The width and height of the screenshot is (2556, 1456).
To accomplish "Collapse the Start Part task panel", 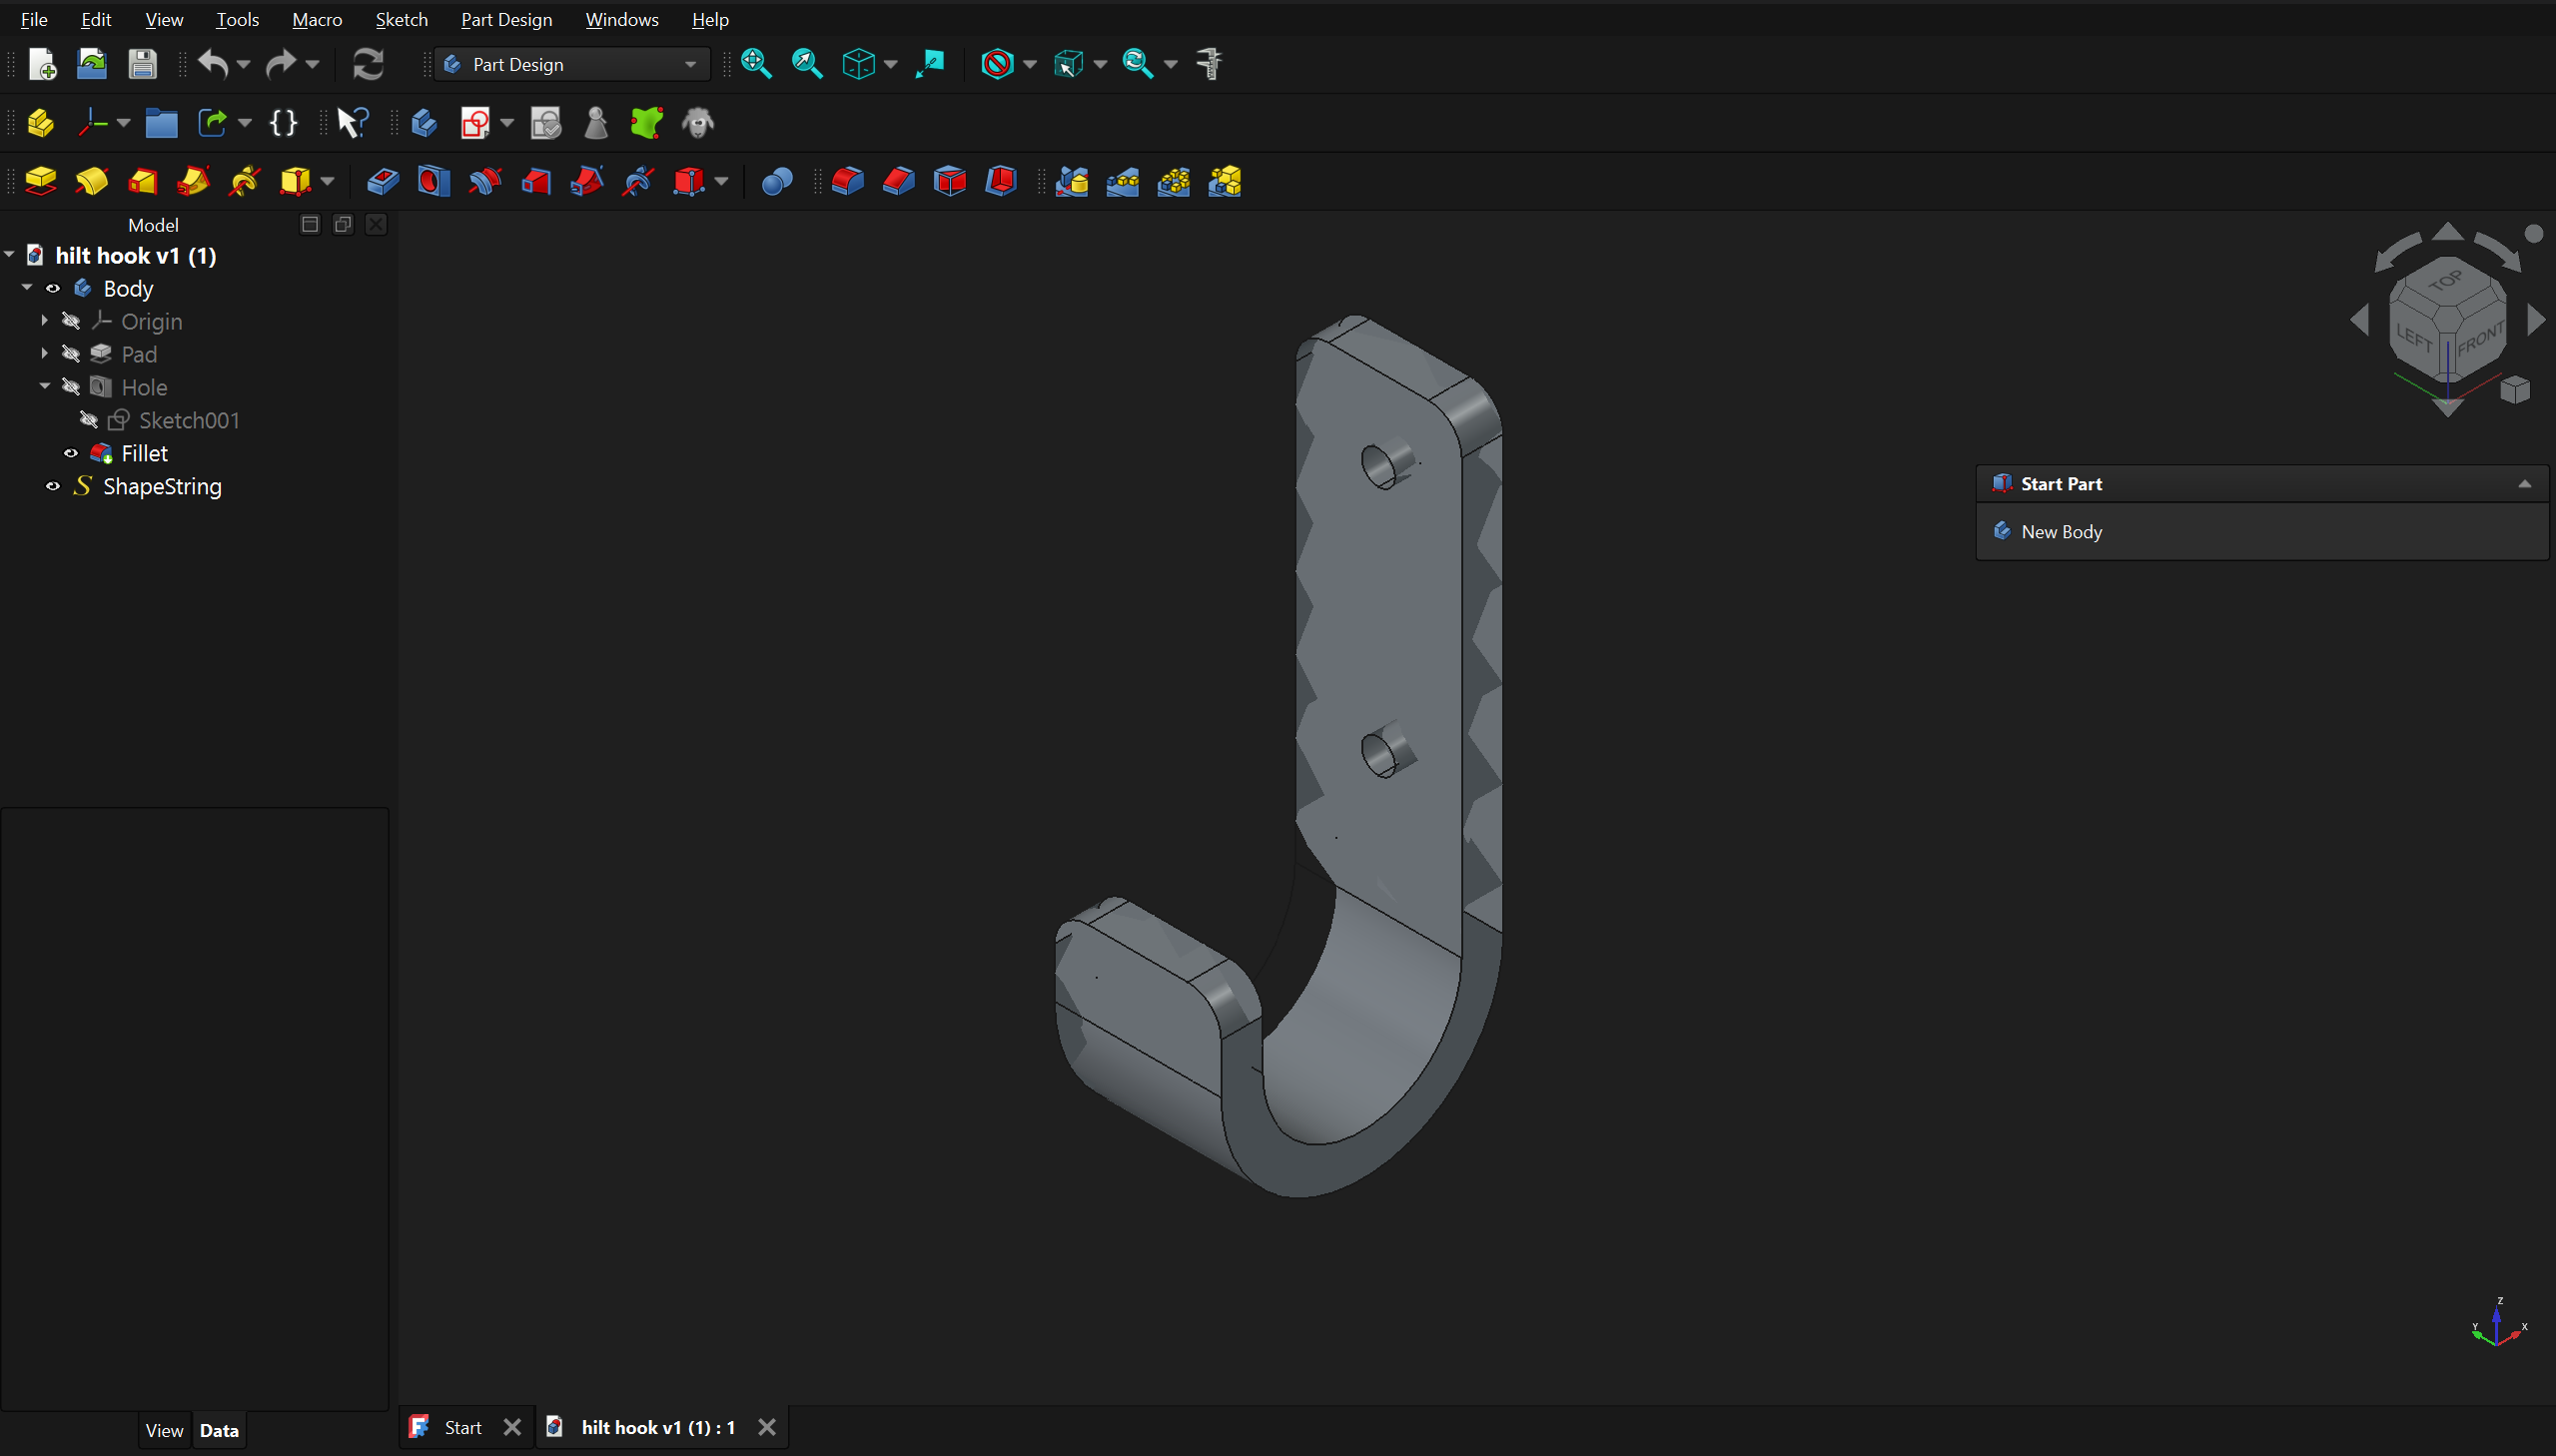I will point(2524,484).
